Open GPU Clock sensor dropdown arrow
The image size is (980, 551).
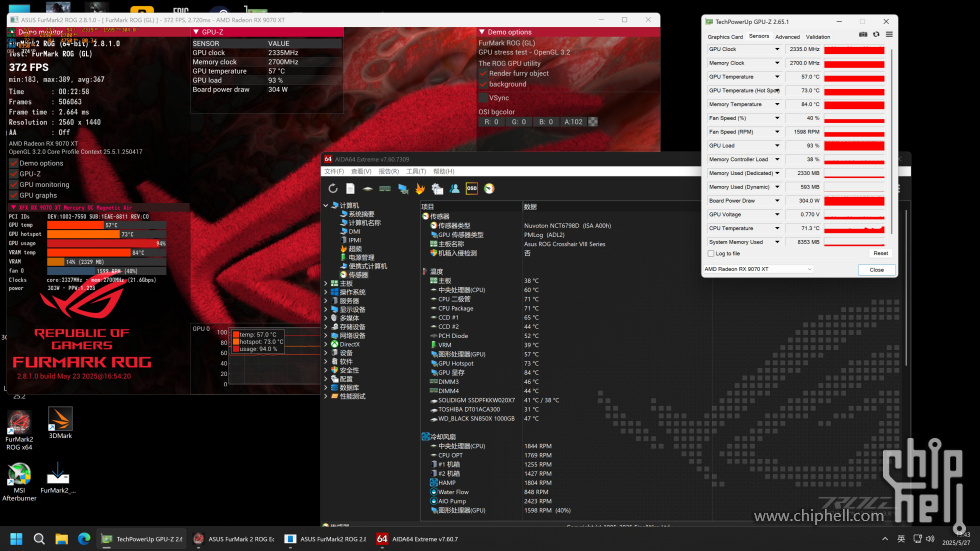777,49
